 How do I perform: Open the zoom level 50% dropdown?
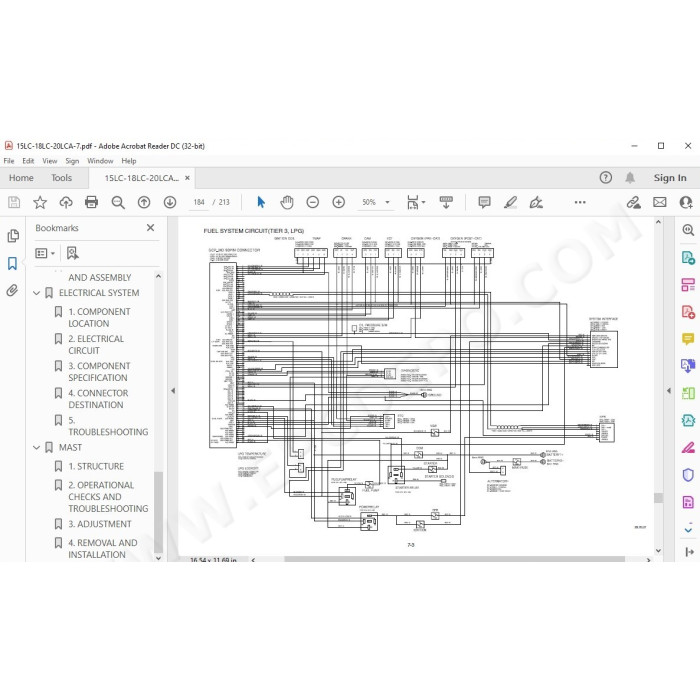387,202
